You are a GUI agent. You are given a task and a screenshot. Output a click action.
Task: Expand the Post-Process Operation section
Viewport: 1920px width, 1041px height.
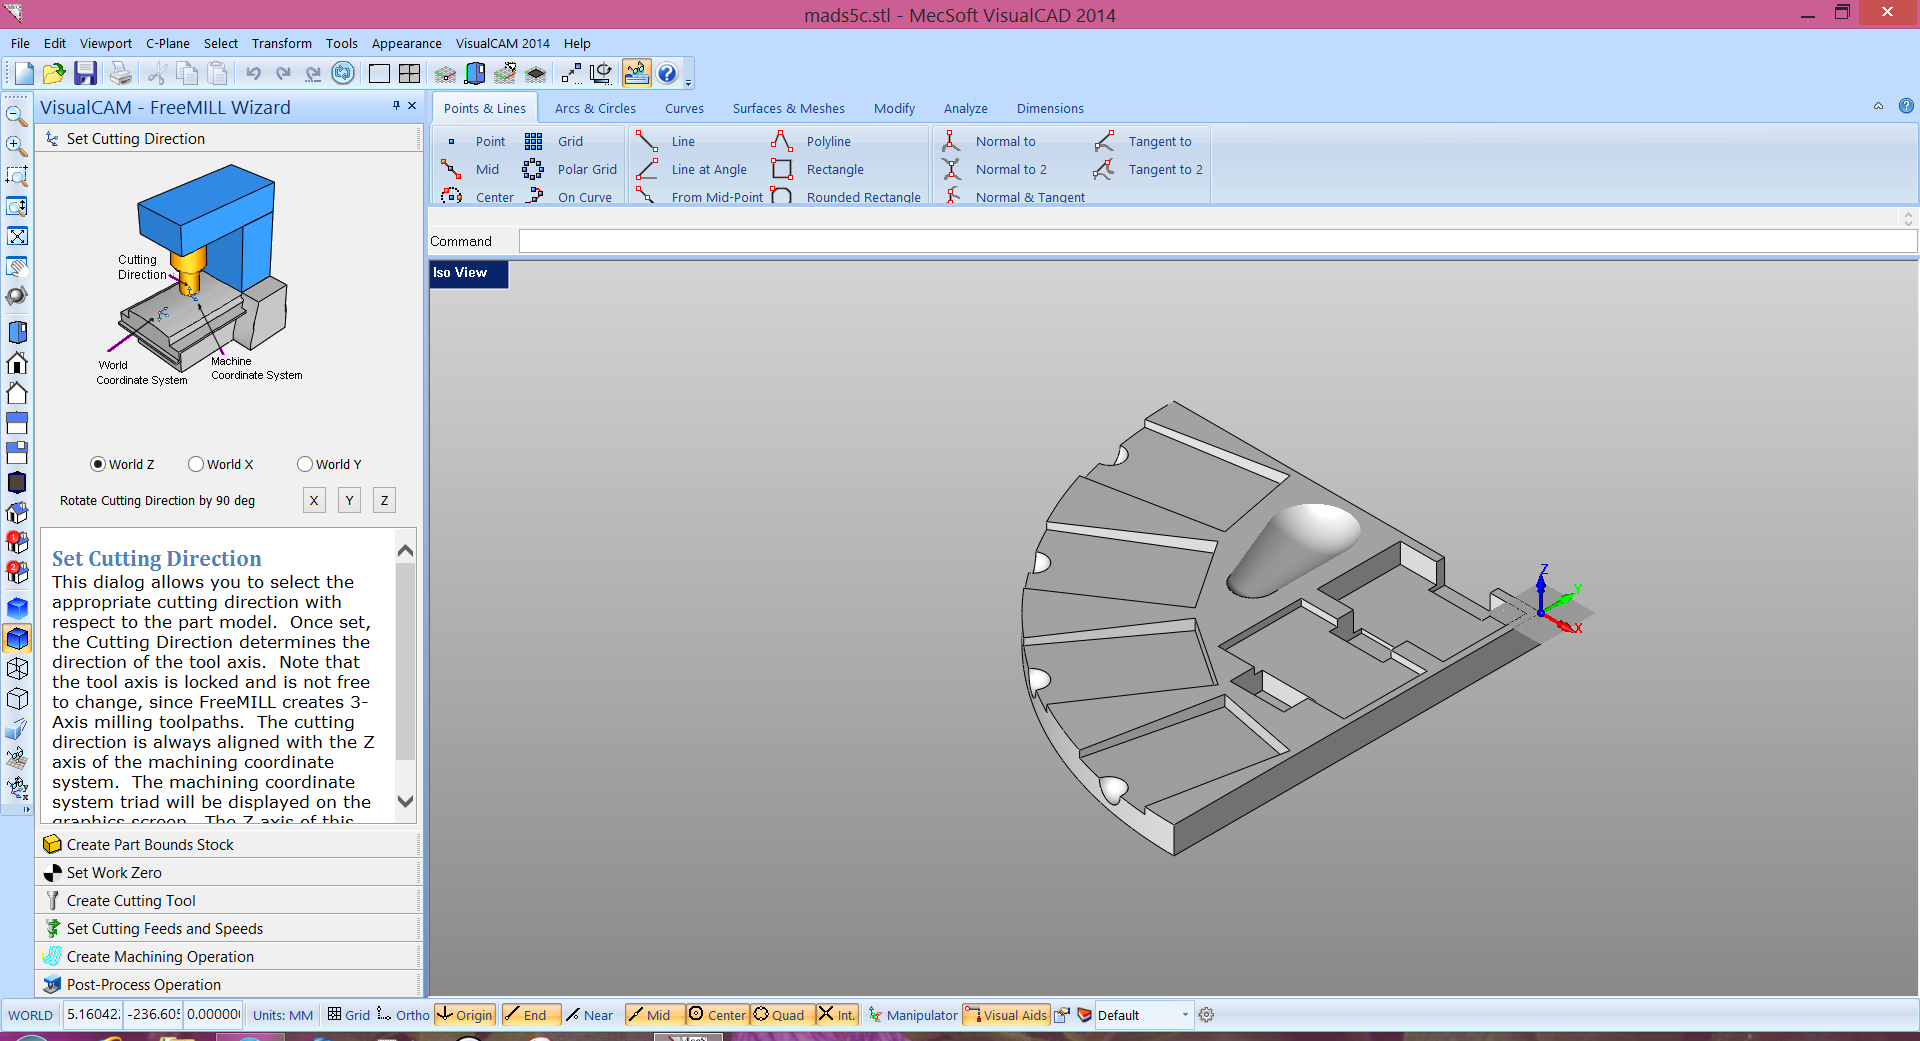[143, 984]
